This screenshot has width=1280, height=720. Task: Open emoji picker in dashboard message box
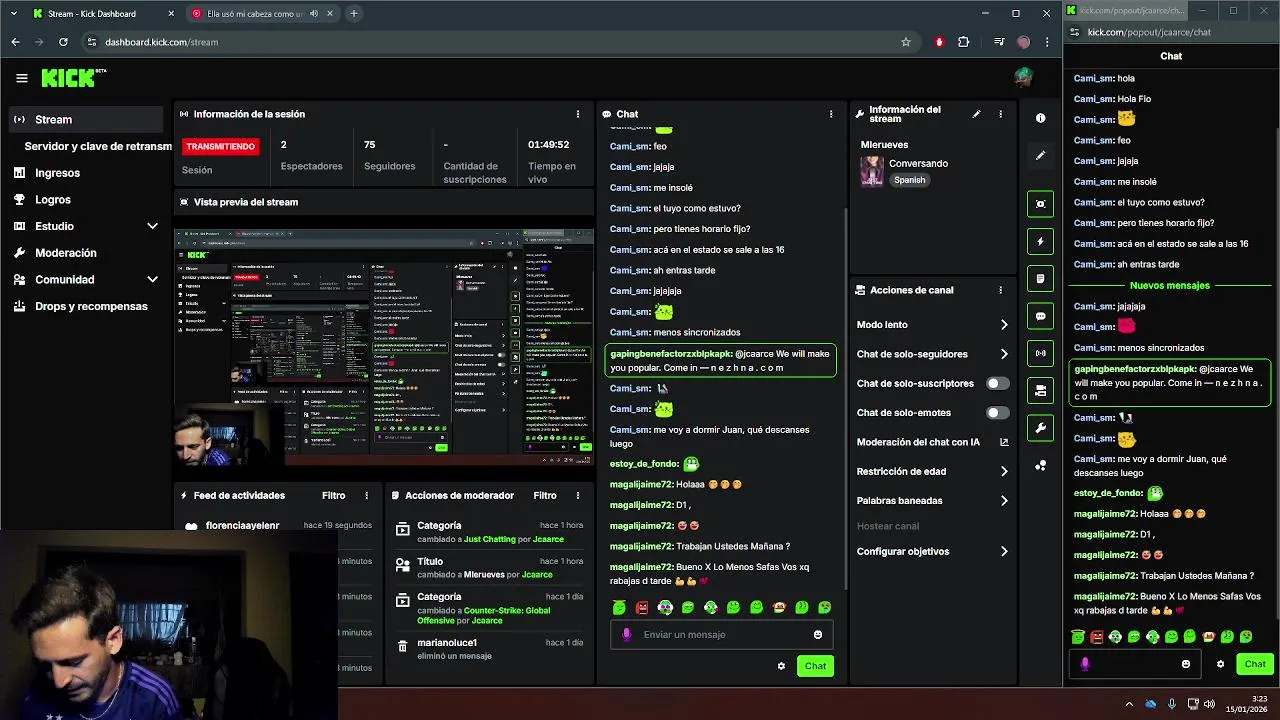coord(818,634)
